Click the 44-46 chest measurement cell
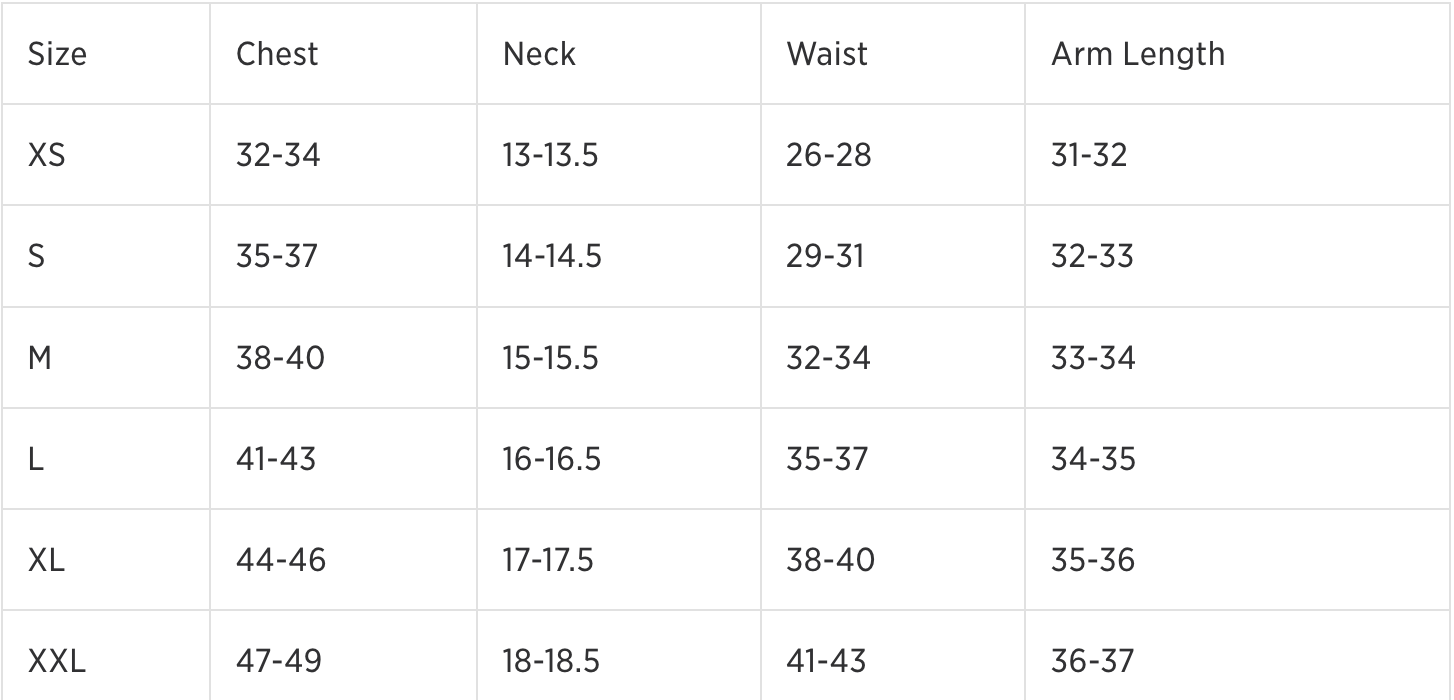1454x700 pixels. tap(280, 560)
